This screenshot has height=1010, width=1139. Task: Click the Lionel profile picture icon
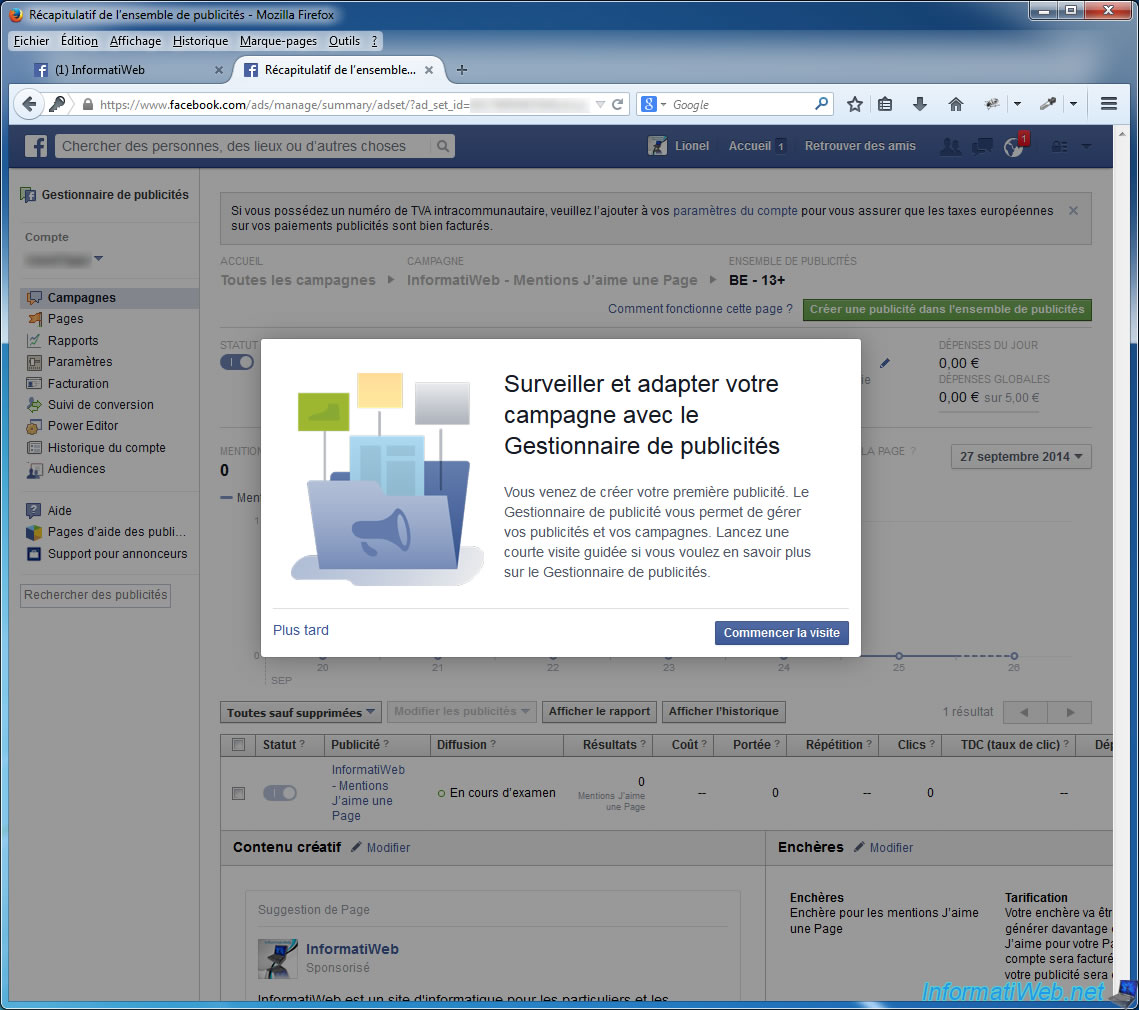click(657, 146)
